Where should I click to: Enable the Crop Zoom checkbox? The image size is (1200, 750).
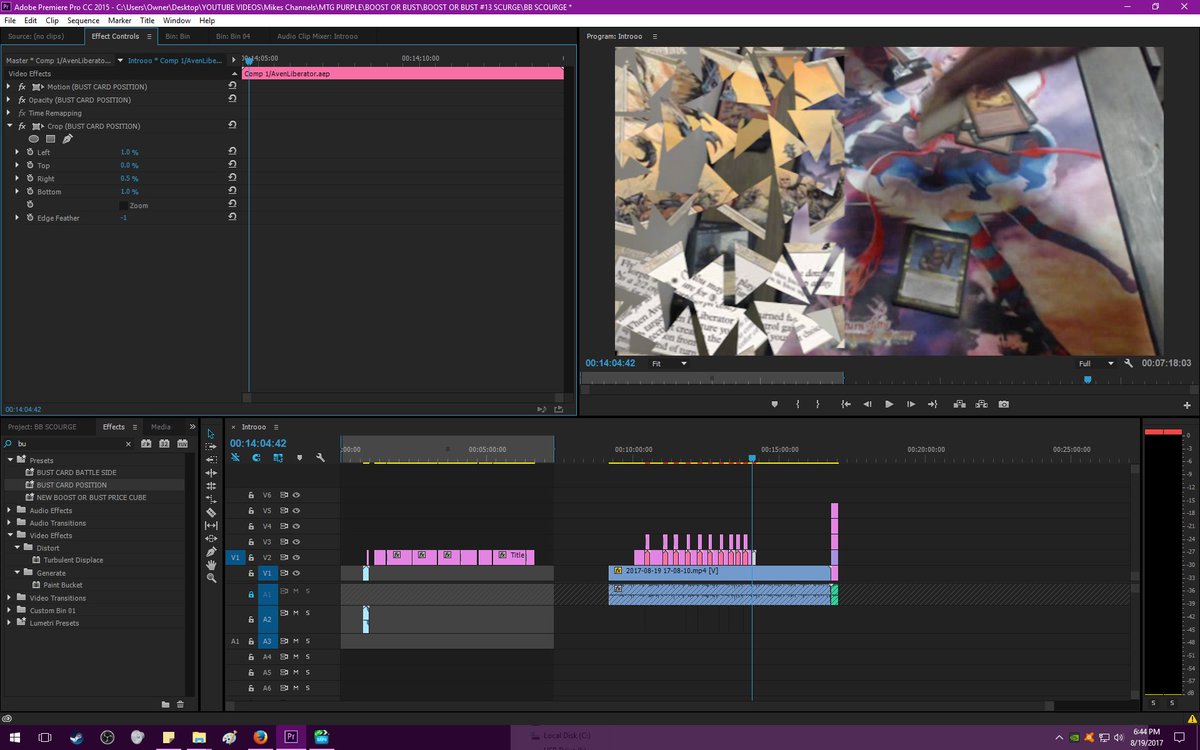click(123, 205)
